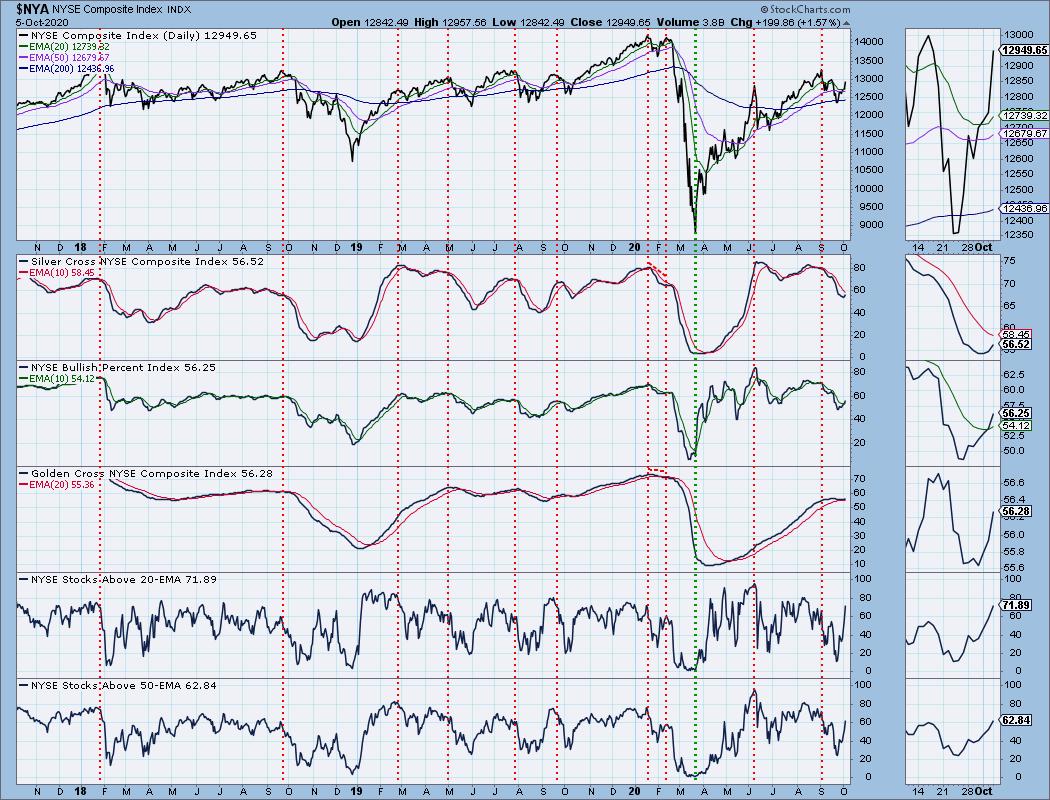The image size is (1050, 800).
Task: Click the Open 12842.49 value
Action: click(x=370, y=22)
